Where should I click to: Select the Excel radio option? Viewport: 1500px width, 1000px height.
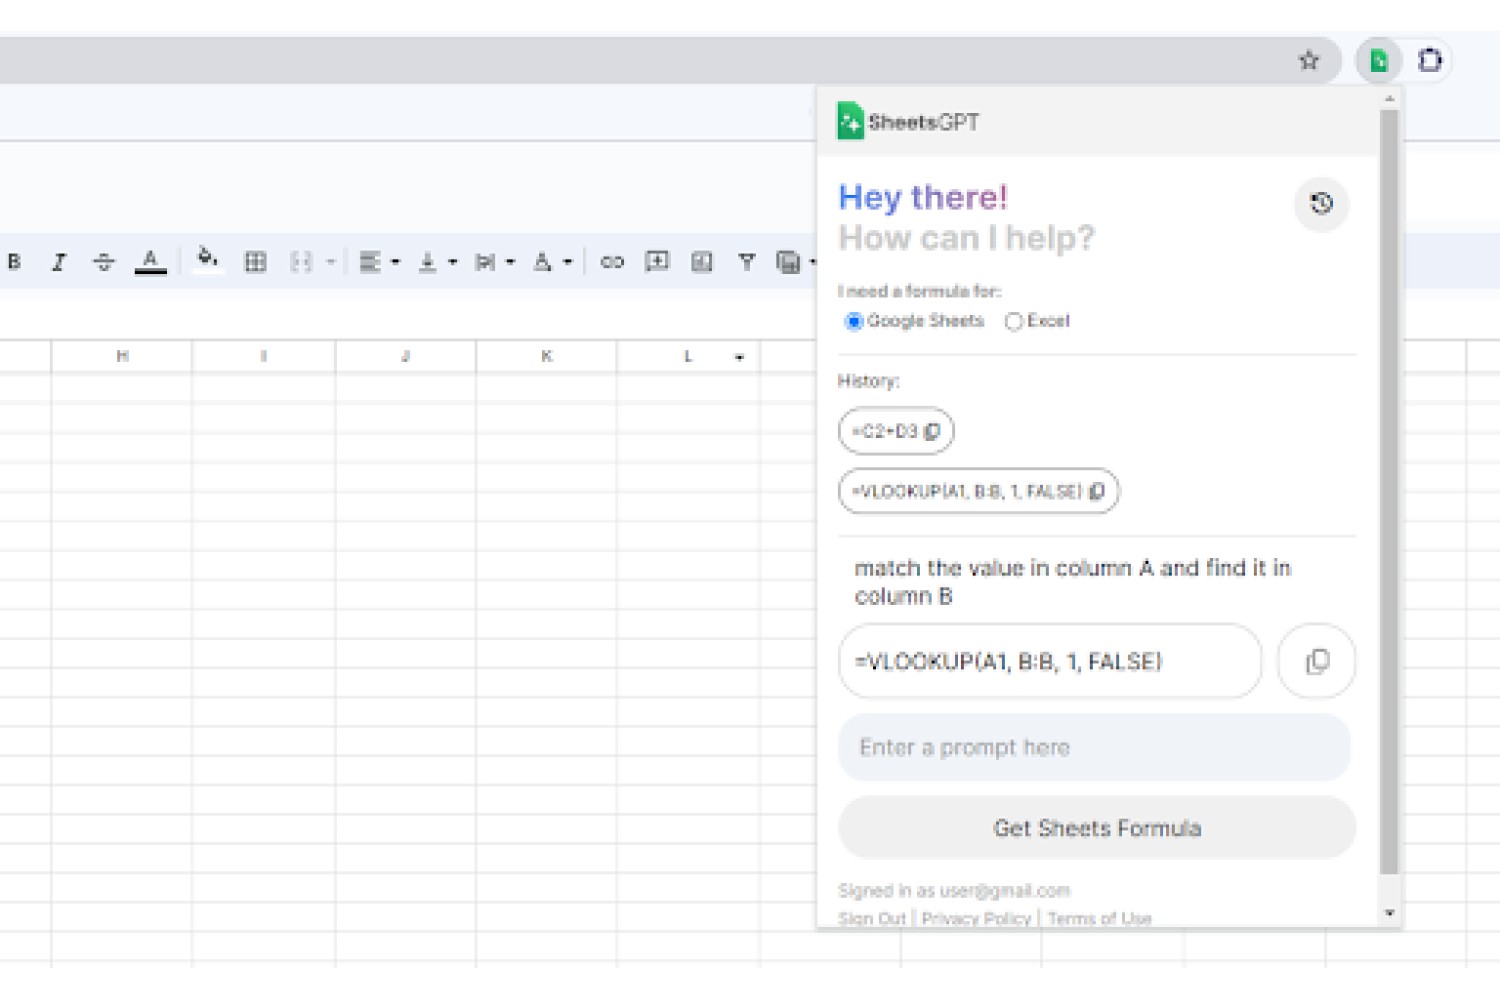(x=1014, y=321)
